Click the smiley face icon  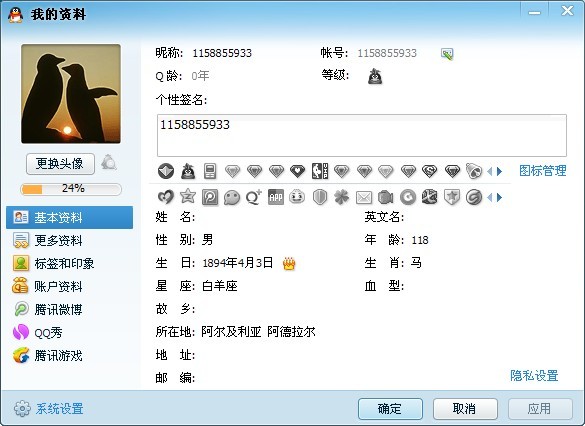click(297, 197)
